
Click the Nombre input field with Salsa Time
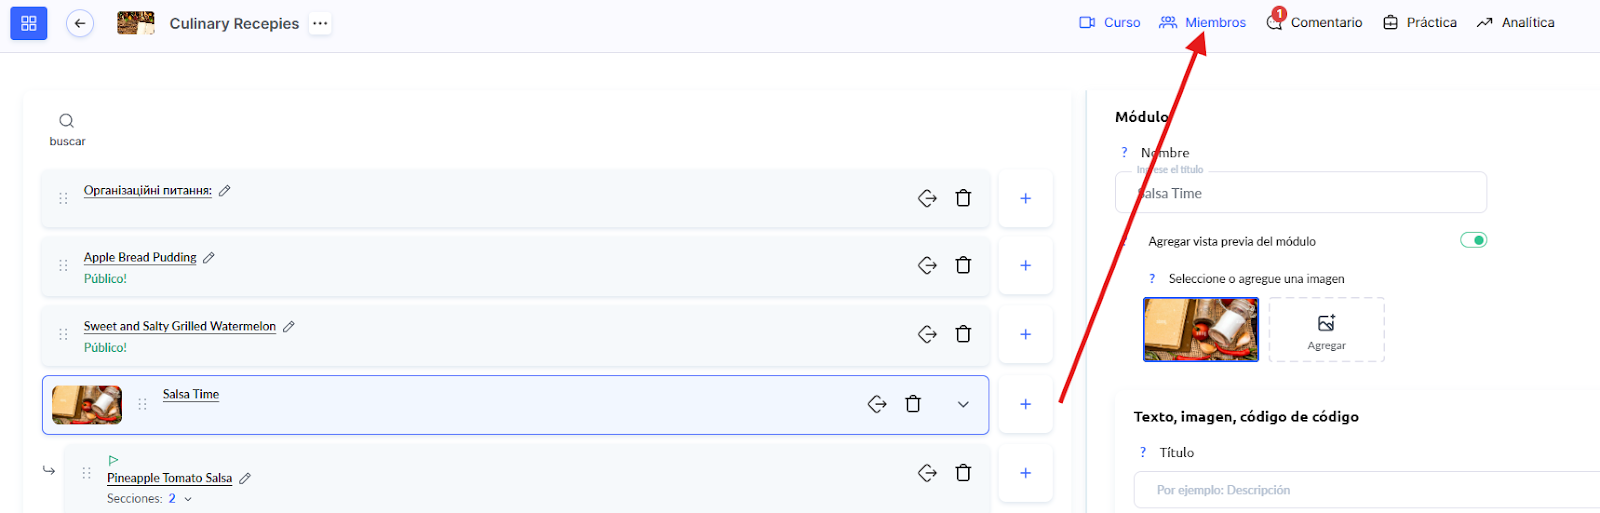1300,193
